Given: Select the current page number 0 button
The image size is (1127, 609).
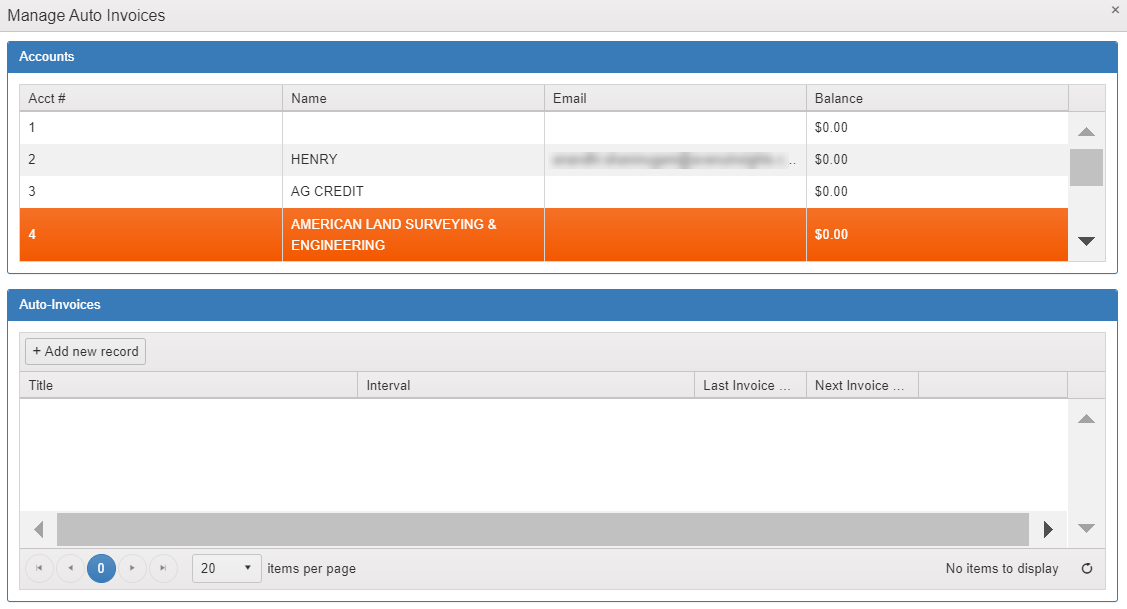Looking at the screenshot, I should (x=101, y=568).
